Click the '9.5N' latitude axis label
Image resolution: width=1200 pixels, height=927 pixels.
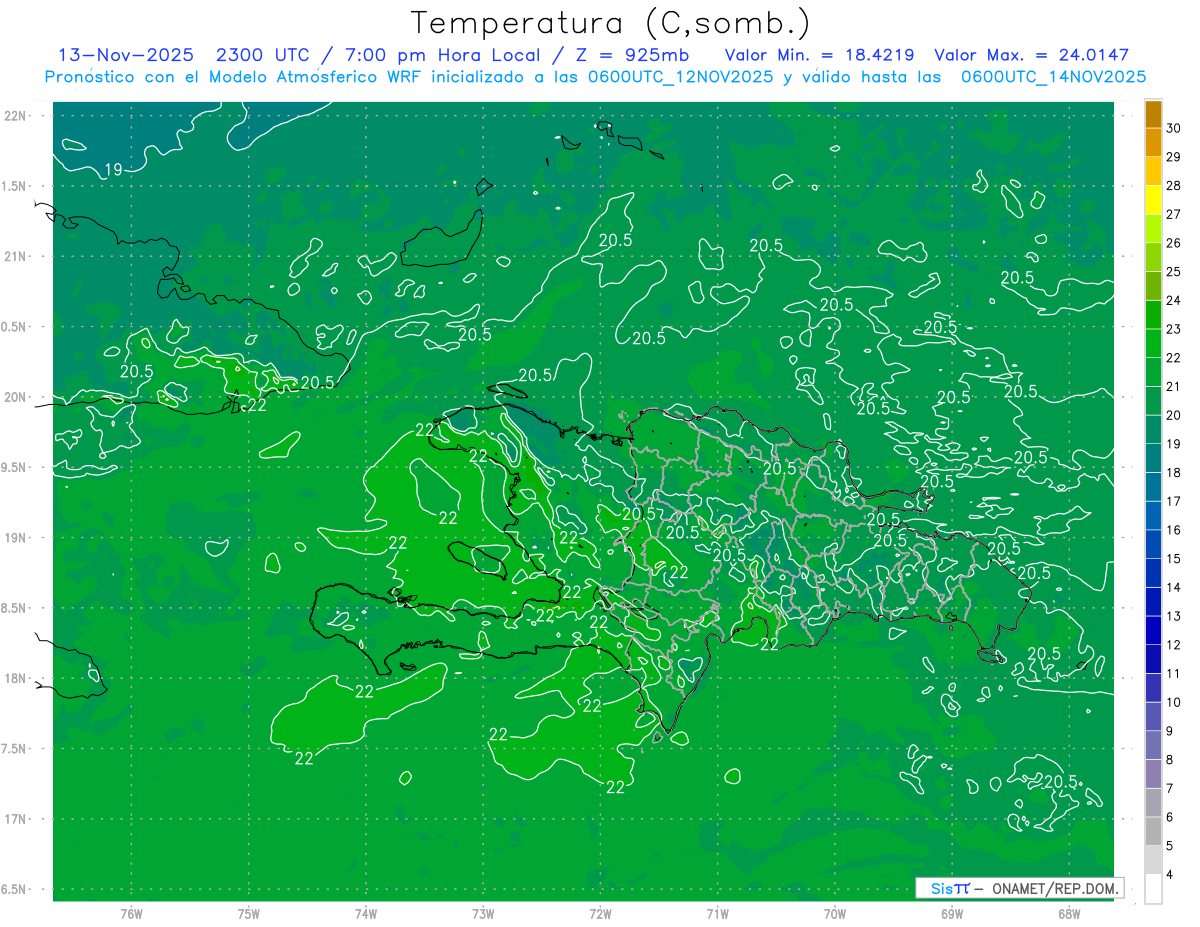14,467
